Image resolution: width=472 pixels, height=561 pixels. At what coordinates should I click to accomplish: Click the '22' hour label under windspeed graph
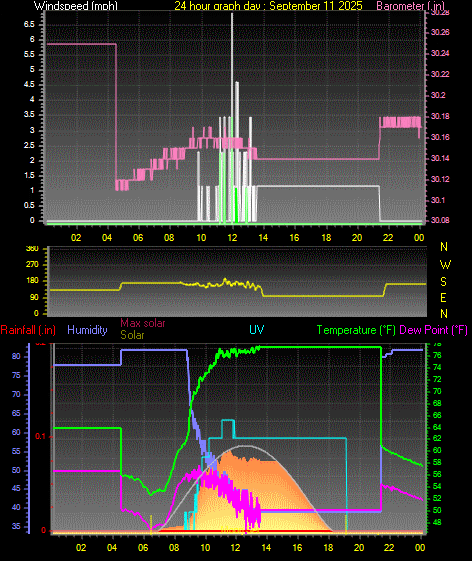tap(388, 238)
